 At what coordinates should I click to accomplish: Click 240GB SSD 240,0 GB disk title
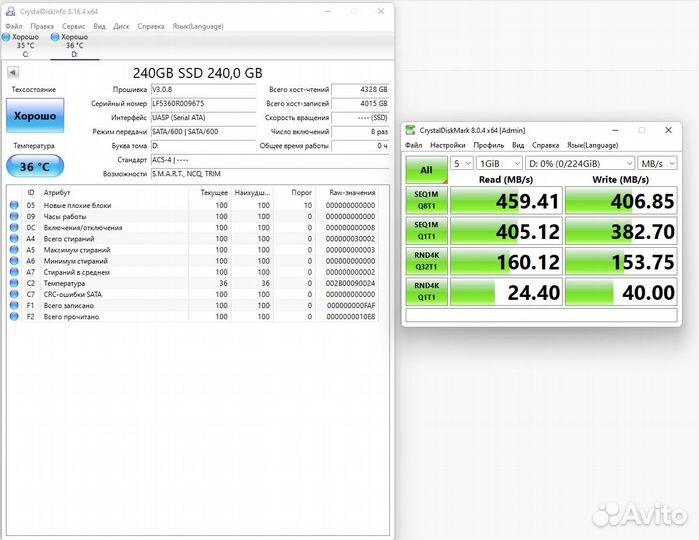(x=198, y=73)
